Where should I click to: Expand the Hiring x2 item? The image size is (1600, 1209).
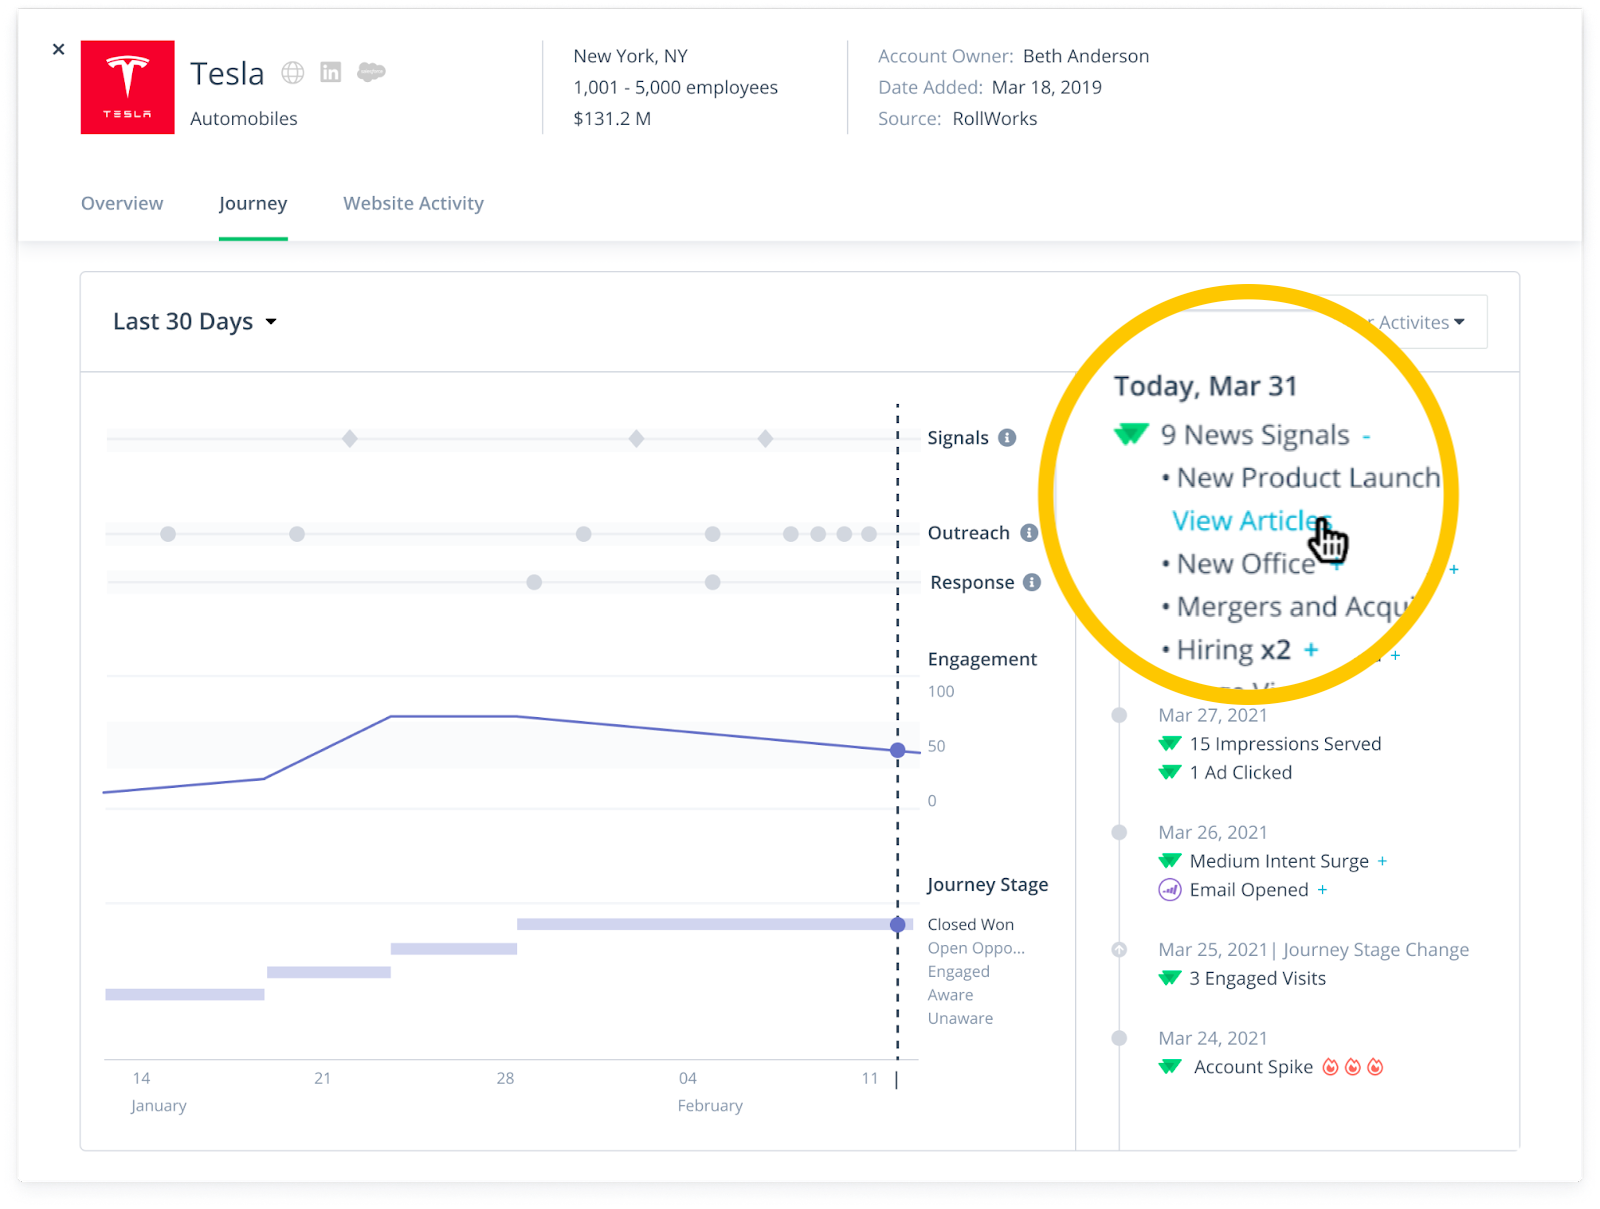[x=1311, y=650]
